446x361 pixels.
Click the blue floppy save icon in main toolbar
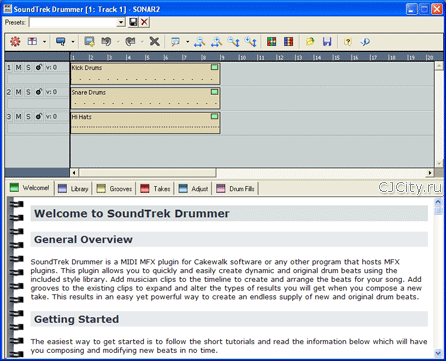327,42
